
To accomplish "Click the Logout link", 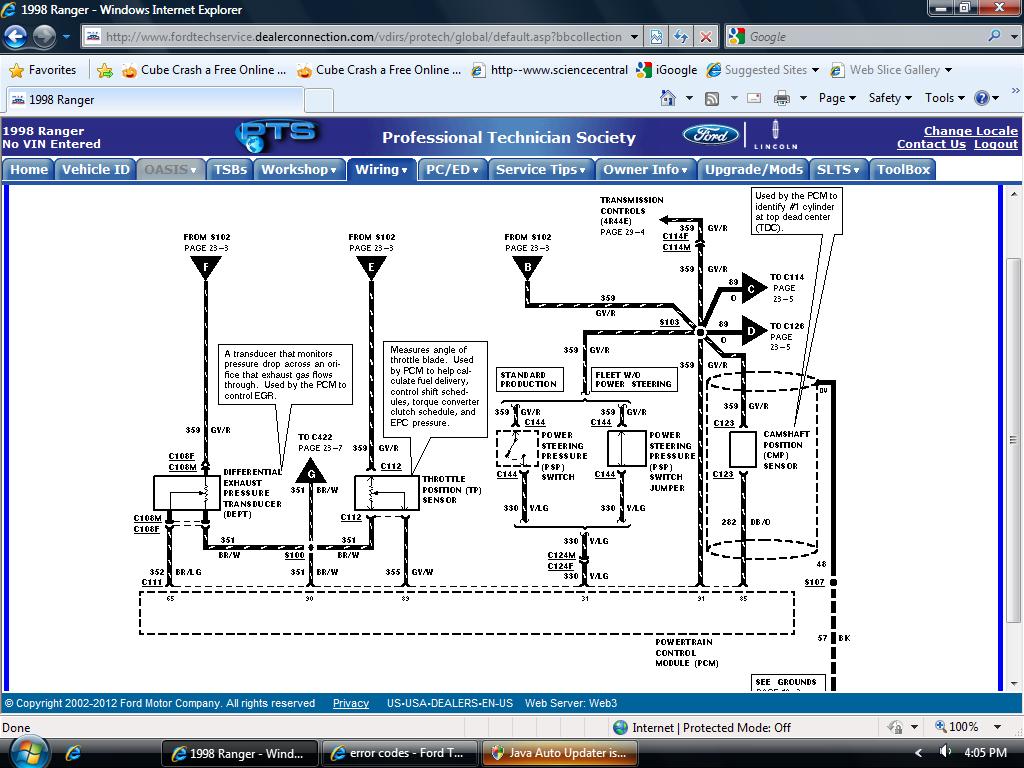I will point(996,144).
